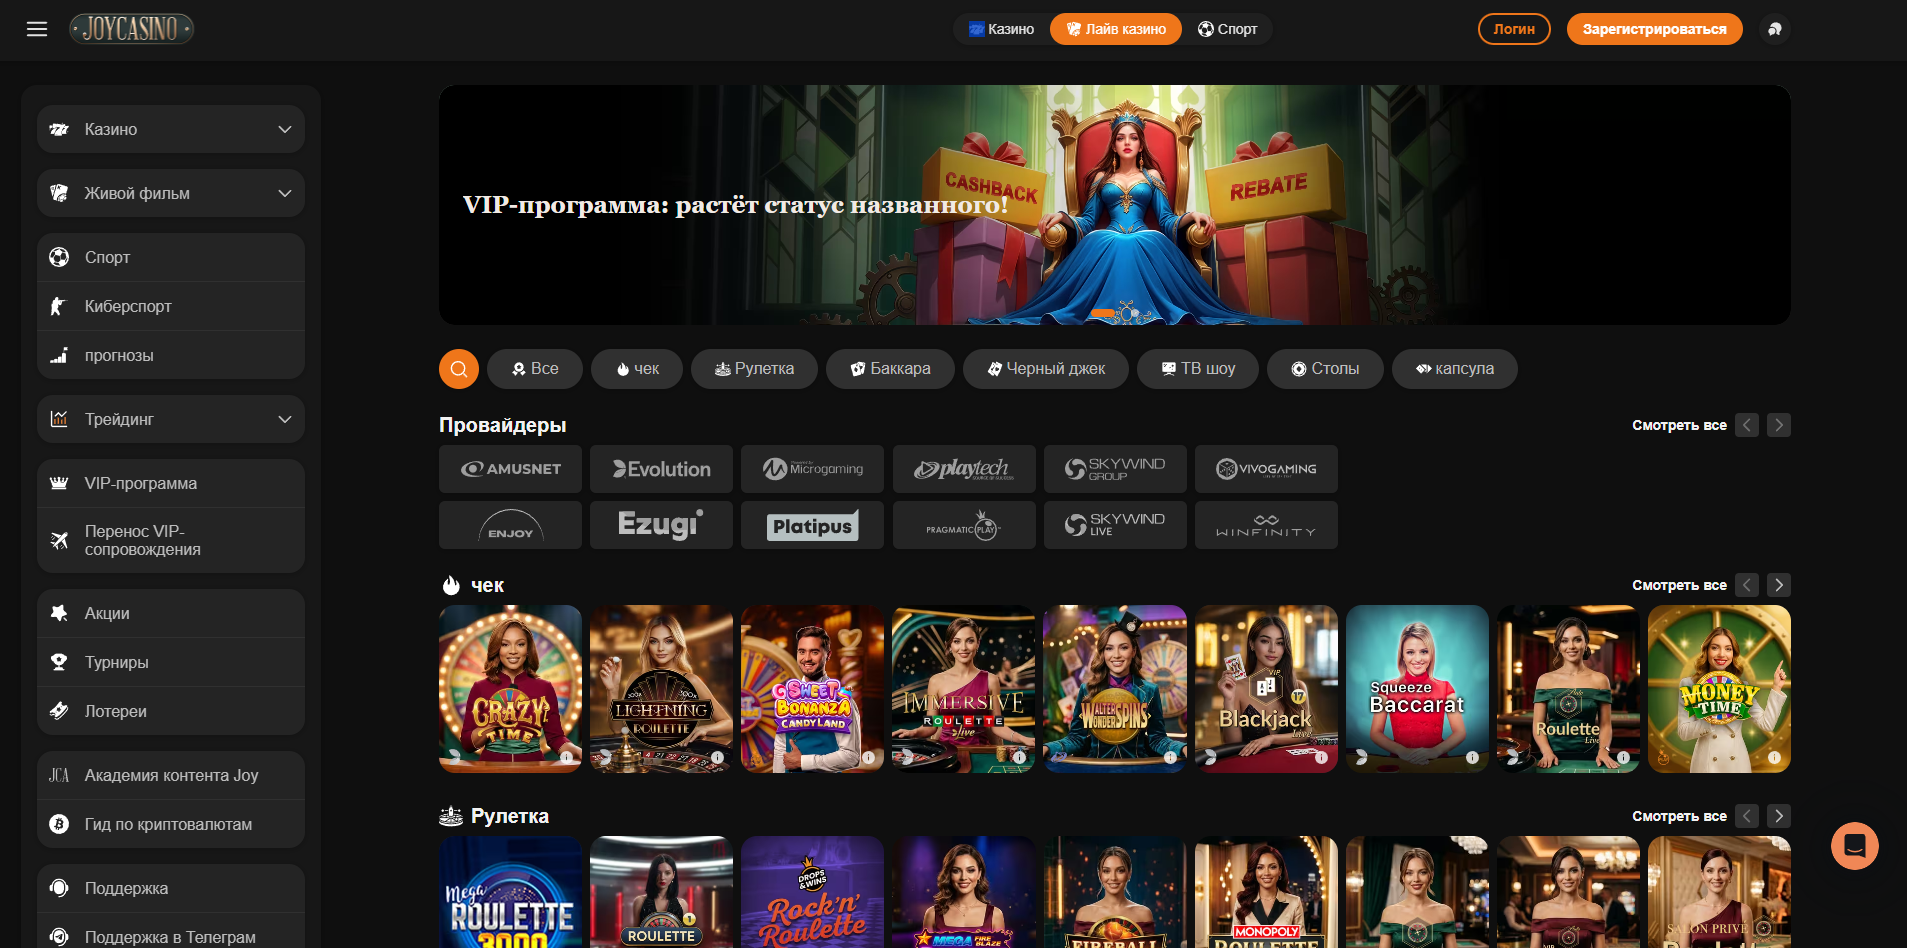Screen dimensions: 1907x948
Task: Open Смотреть все for Рулетка section
Action: tap(1679, 816)
